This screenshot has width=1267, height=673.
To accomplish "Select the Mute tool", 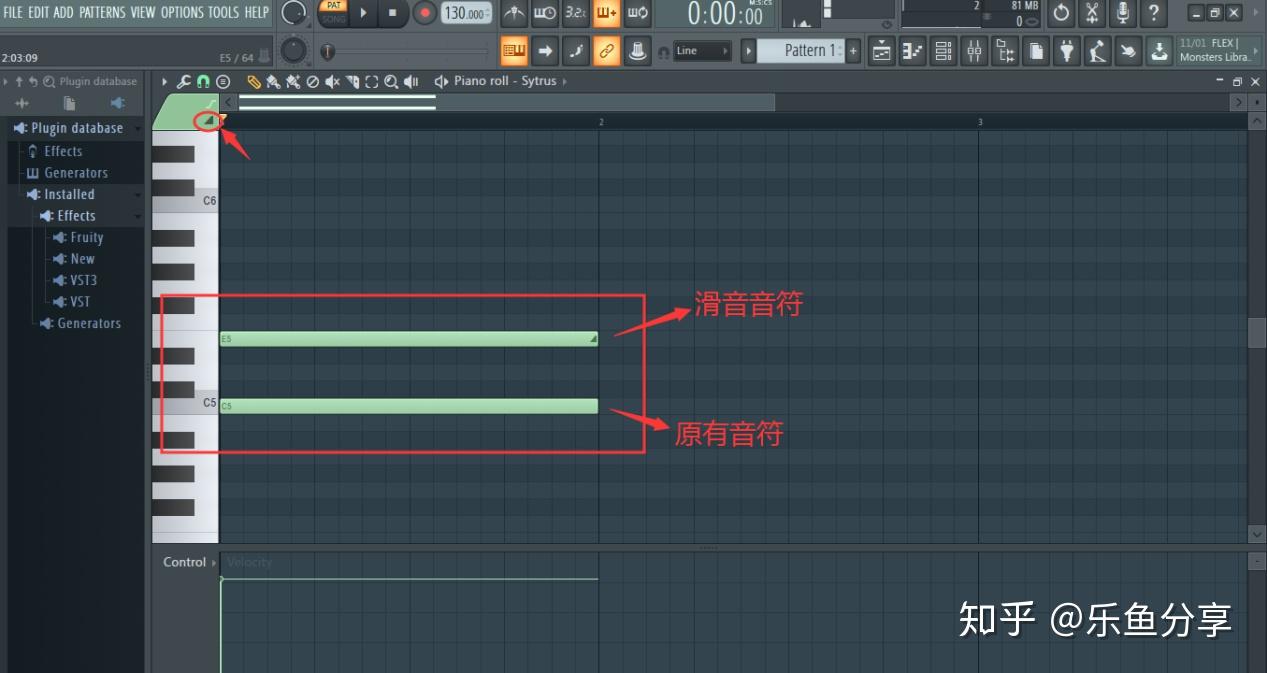I will (332, 81).
